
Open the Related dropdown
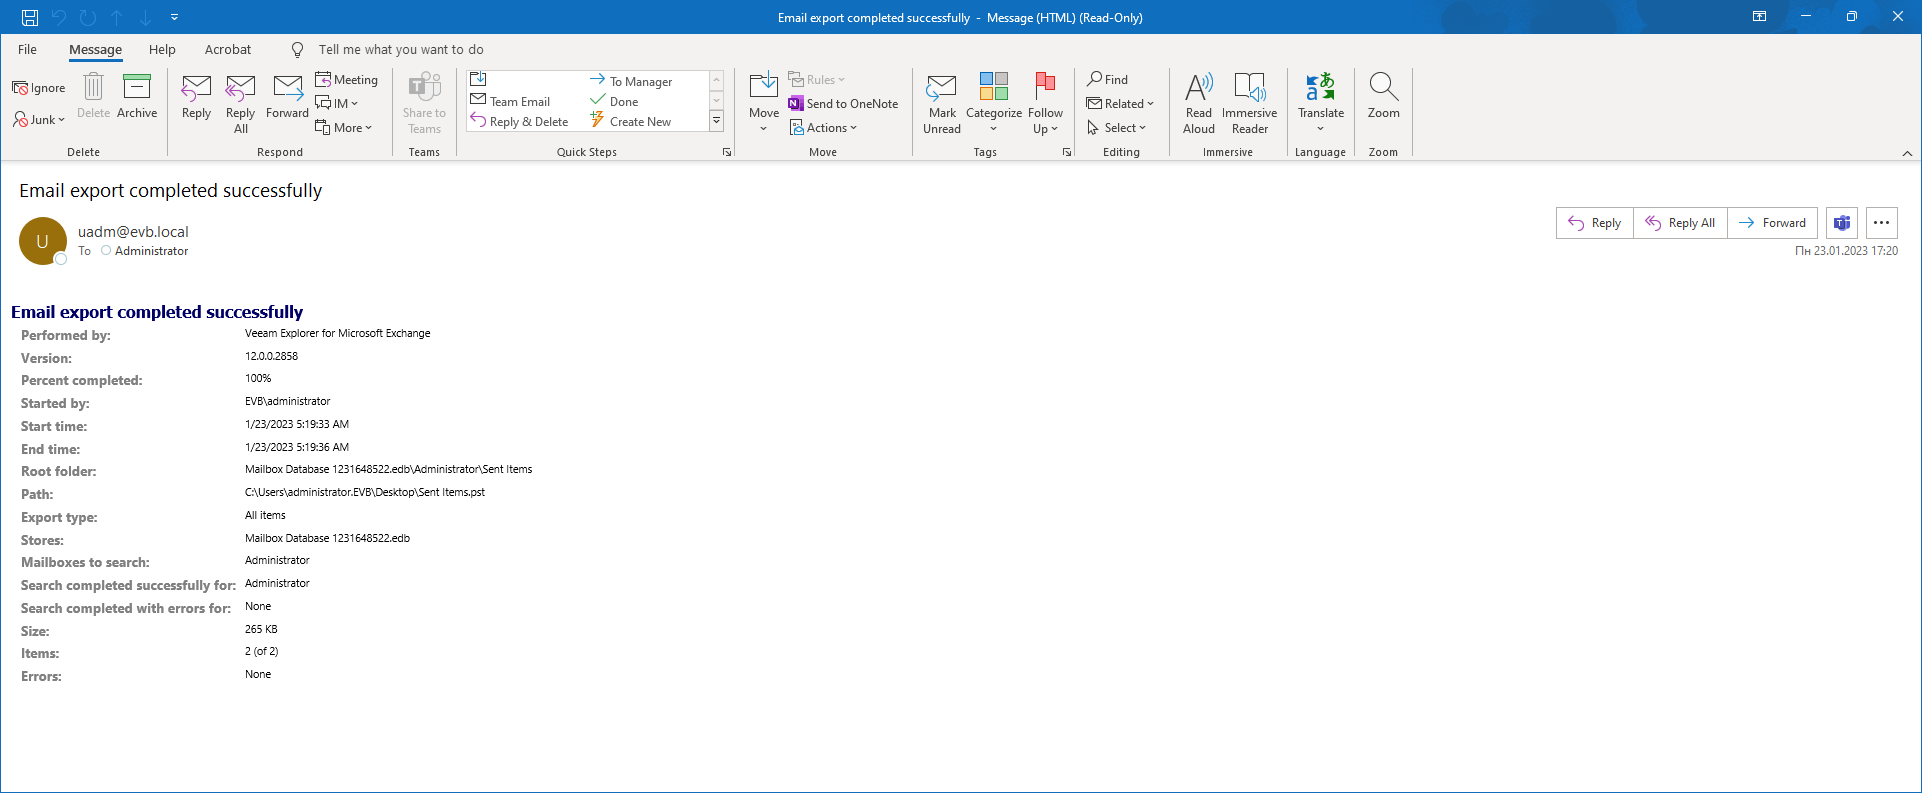1120,103
